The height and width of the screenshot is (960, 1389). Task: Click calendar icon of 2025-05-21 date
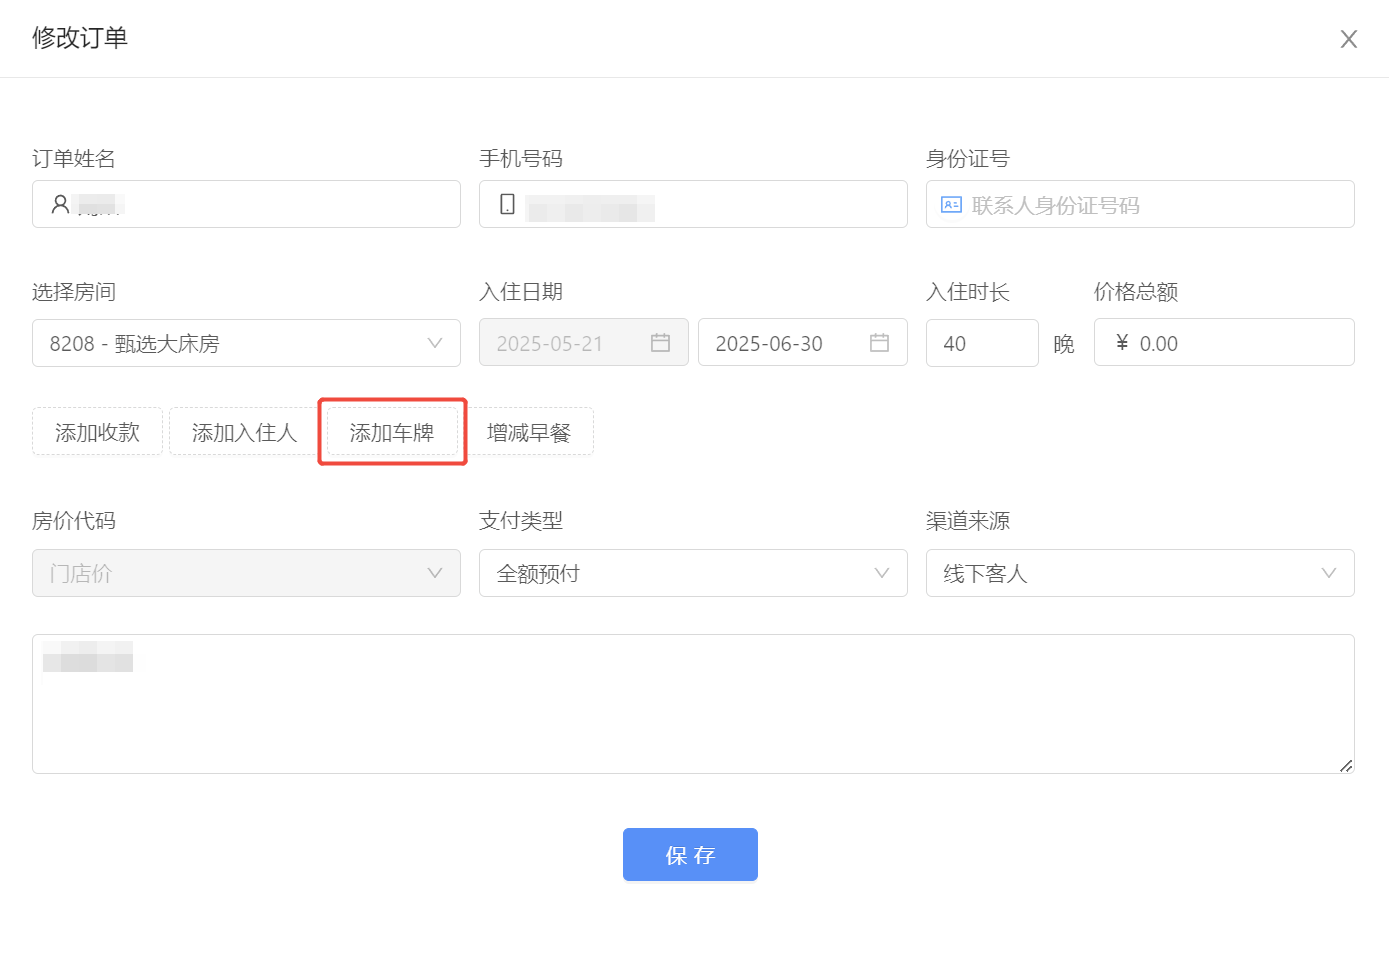660,343
